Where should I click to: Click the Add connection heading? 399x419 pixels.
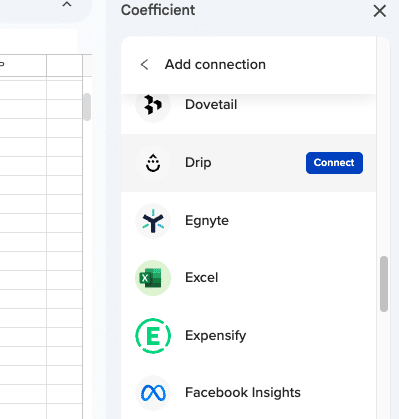coord(215,65)
